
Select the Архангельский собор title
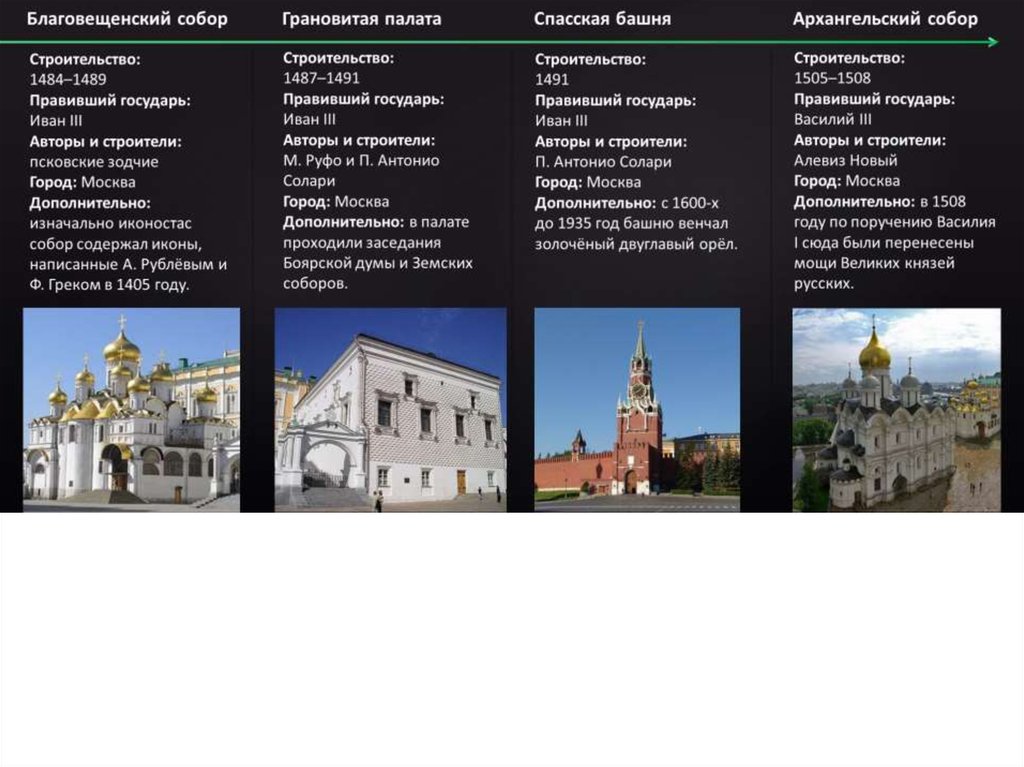click(885, 19)
